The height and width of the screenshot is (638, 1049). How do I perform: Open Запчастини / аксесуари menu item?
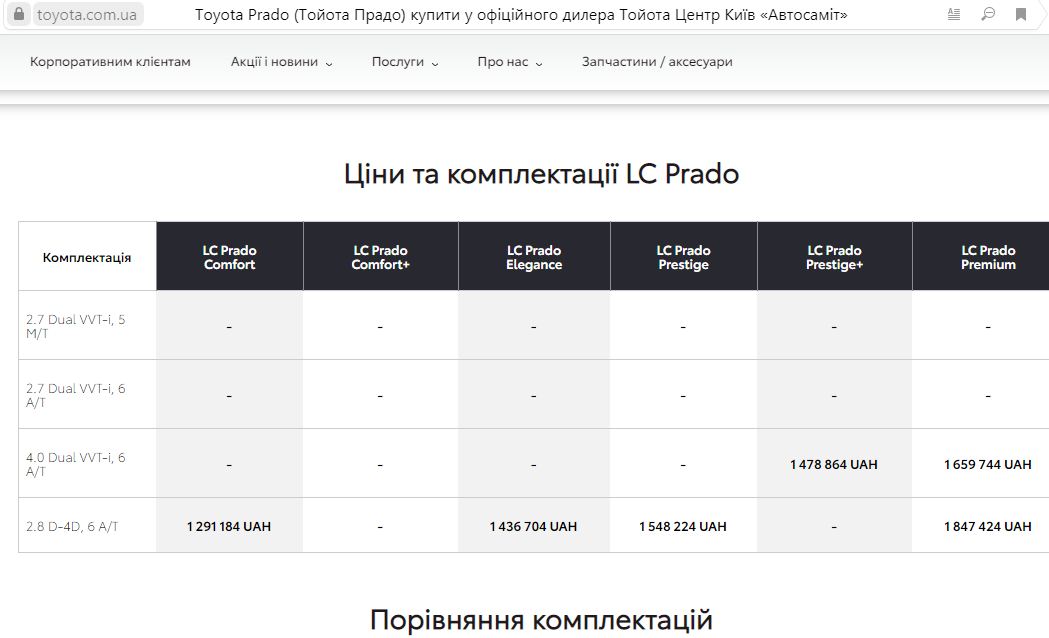657,62
